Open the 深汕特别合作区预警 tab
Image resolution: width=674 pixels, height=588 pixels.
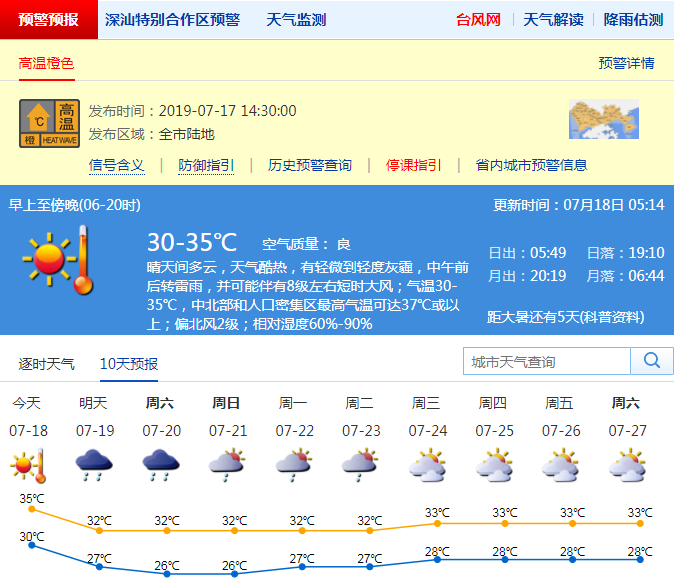pyautogui.click(x=172, y=20)
